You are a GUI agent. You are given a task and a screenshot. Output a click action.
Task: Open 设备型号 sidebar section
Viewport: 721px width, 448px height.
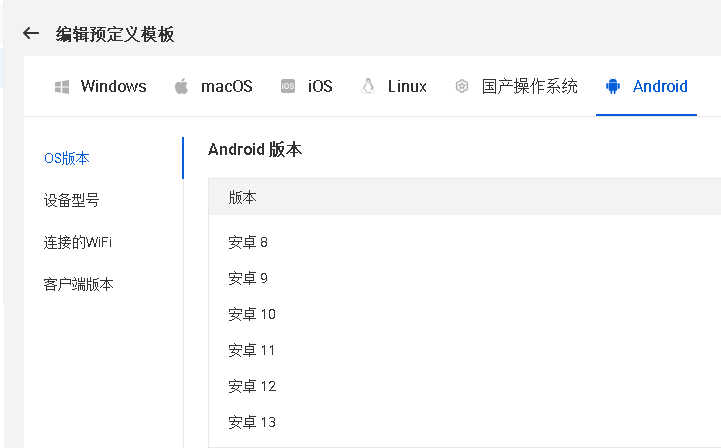tap(71, 200)
